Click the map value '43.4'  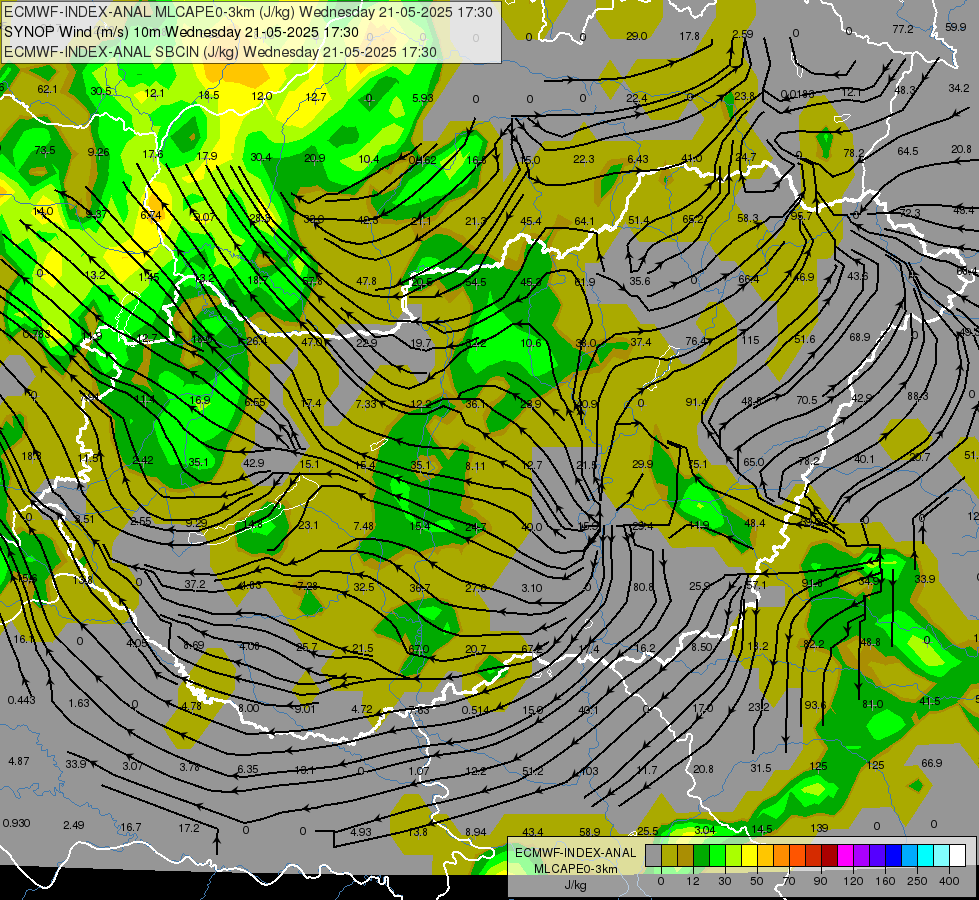click(x=533, y=831)
